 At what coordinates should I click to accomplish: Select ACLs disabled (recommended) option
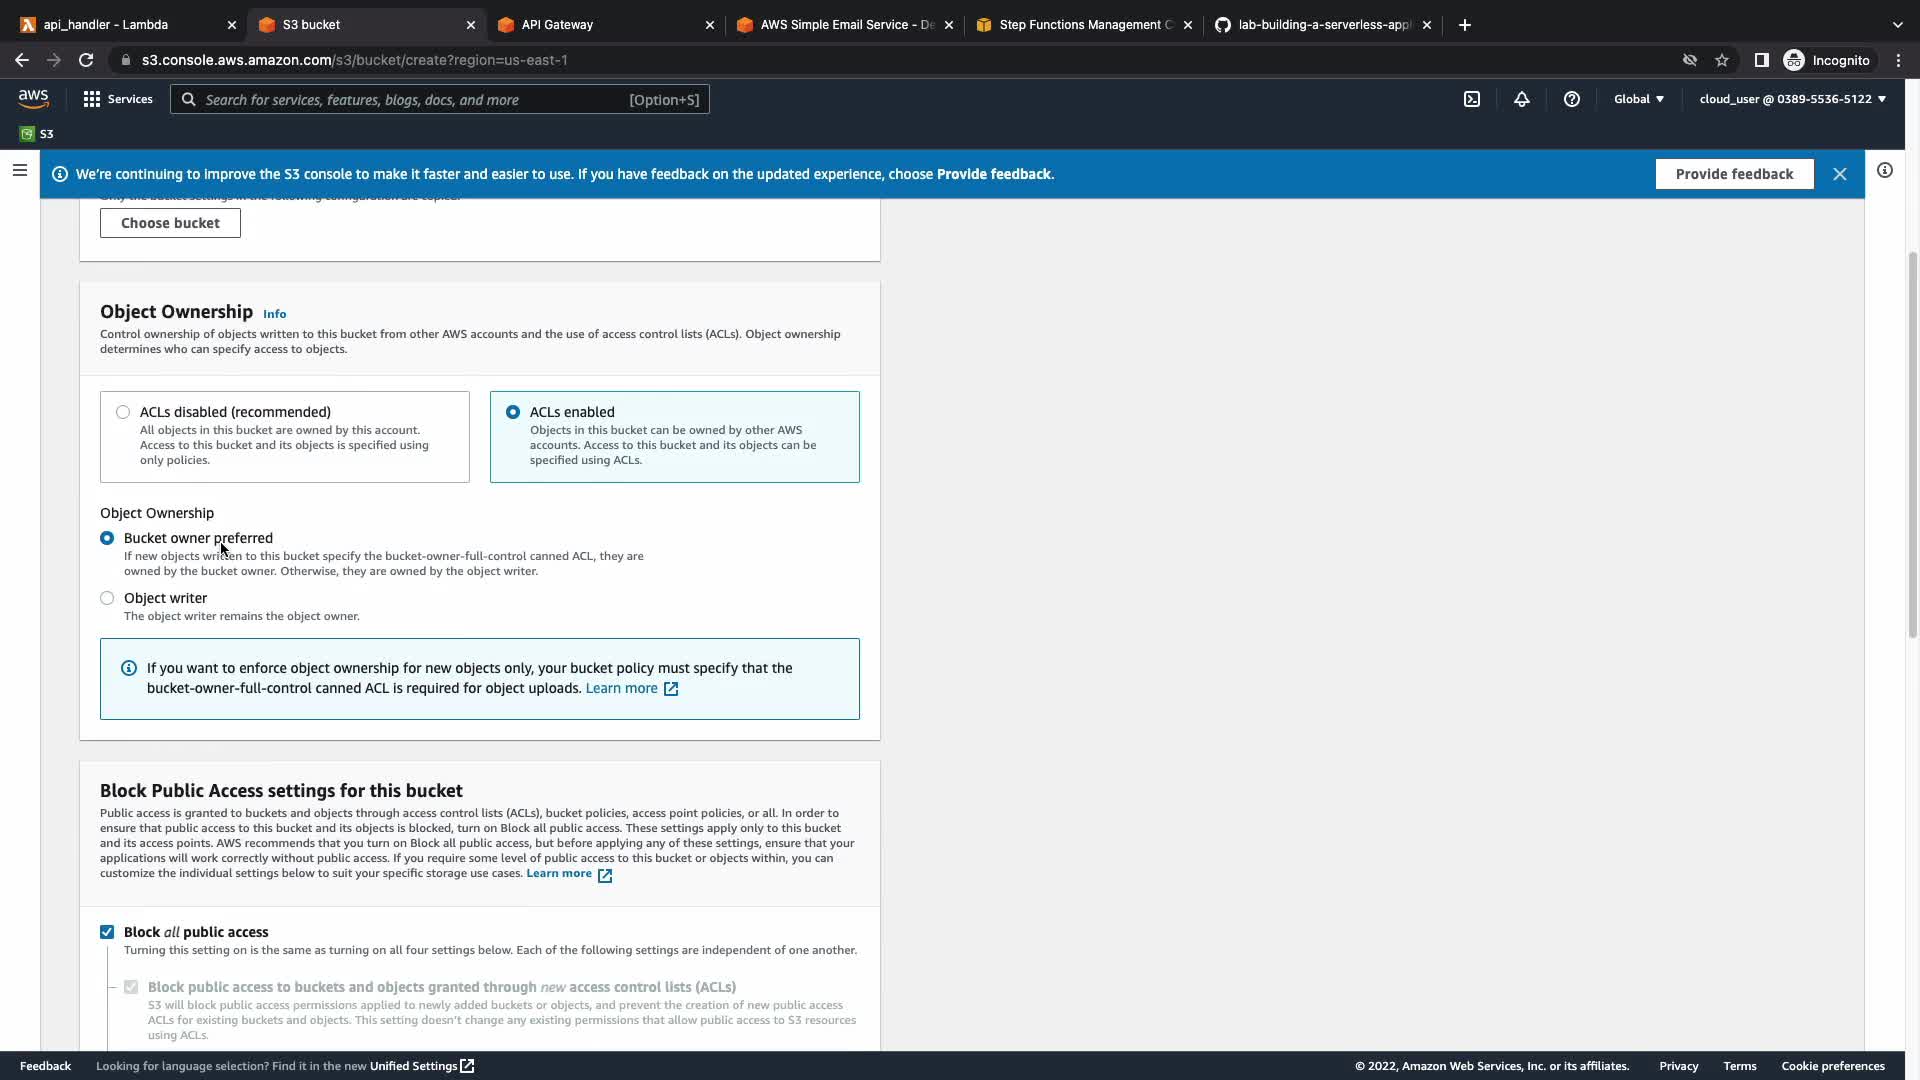click(123, 412)
